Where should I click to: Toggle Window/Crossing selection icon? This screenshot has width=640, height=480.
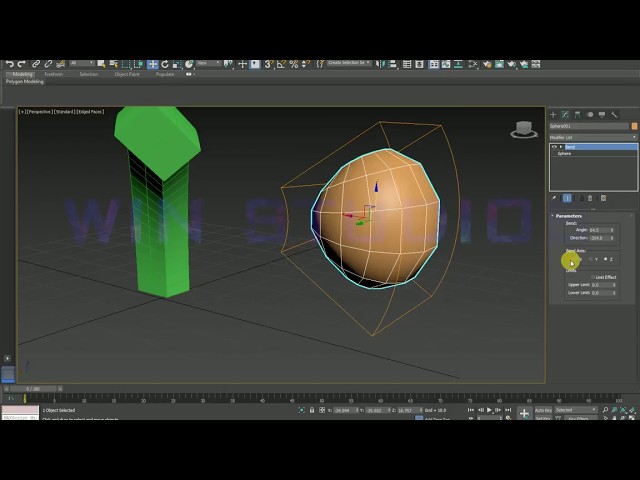pyautogui.click(x=138, y=64)
